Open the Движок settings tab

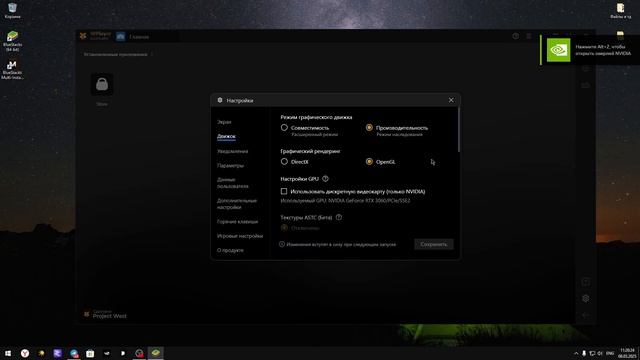click(x=226, y=136)
